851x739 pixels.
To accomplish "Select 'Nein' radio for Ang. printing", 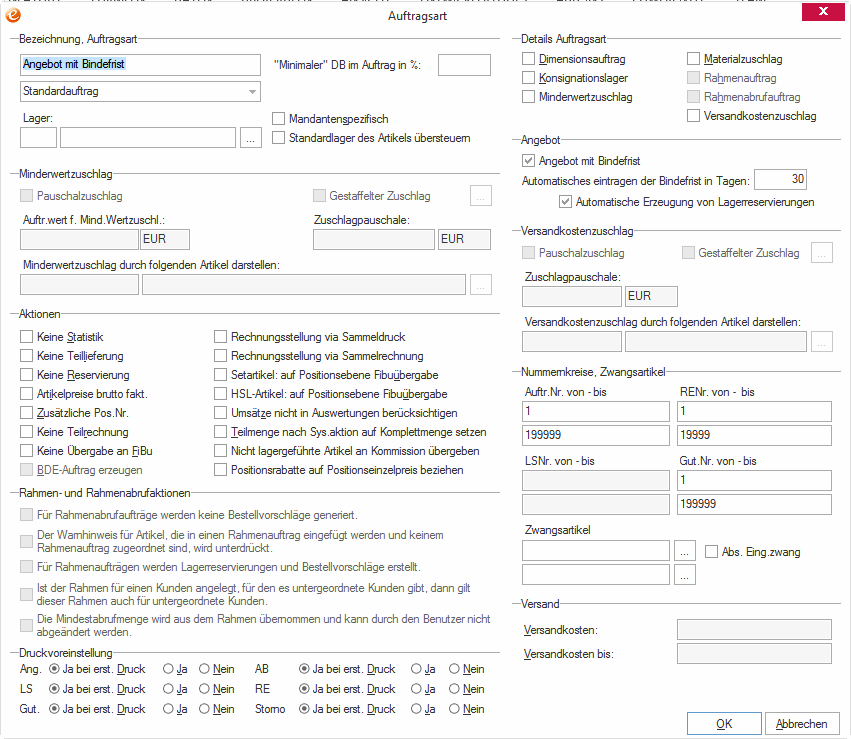I will click(x=204, y=669).
